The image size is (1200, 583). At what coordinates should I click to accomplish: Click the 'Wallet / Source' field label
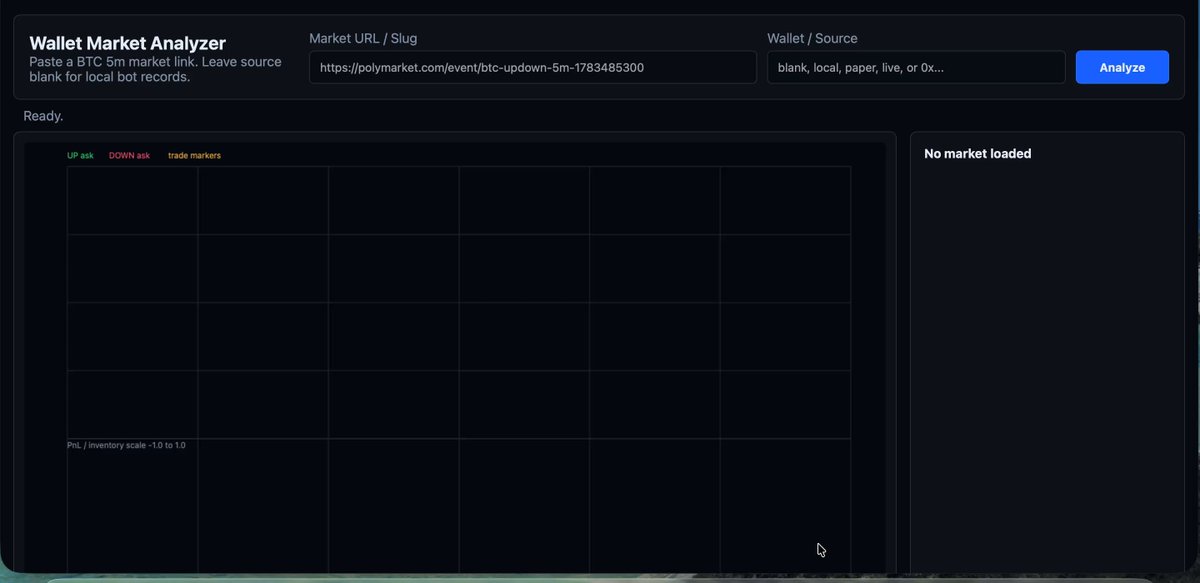point(812,38)
